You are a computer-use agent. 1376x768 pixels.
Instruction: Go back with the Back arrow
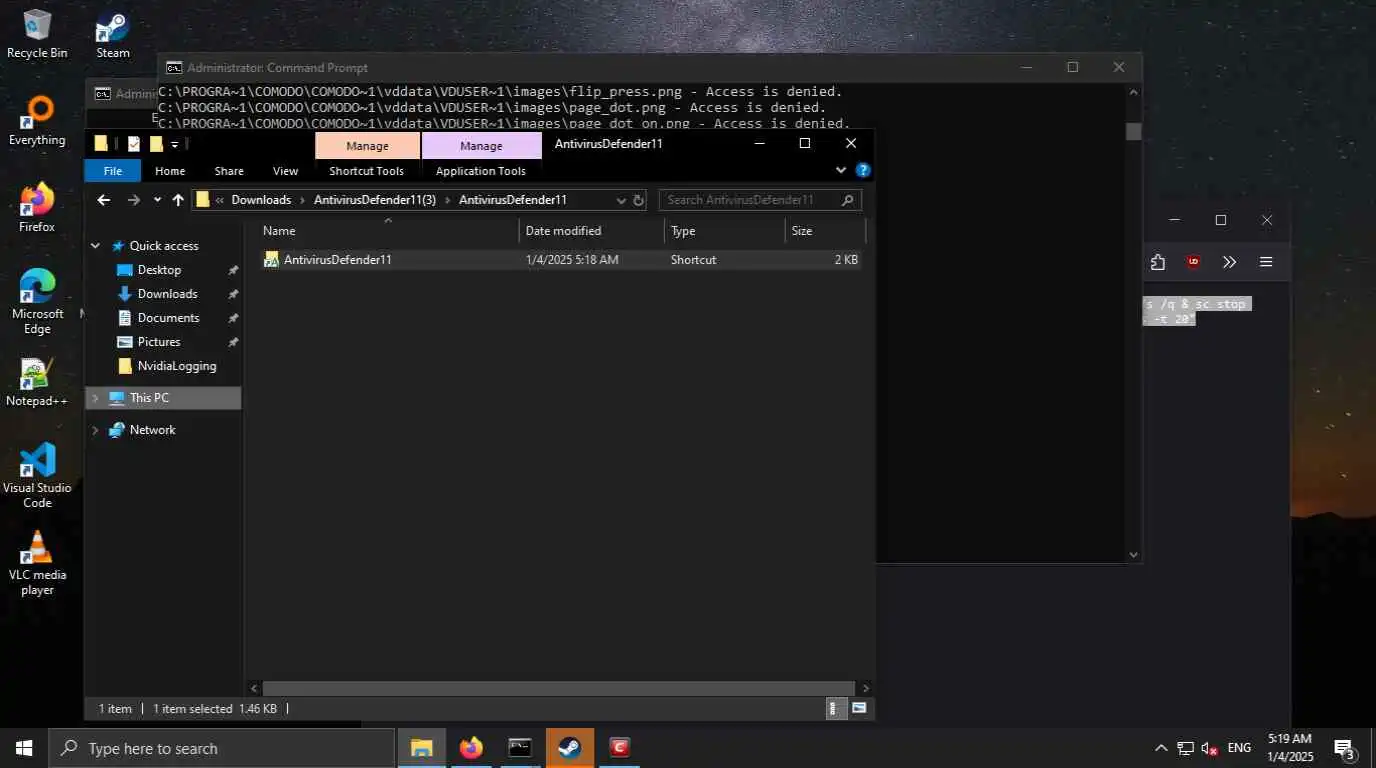click(x=103, y=200)
